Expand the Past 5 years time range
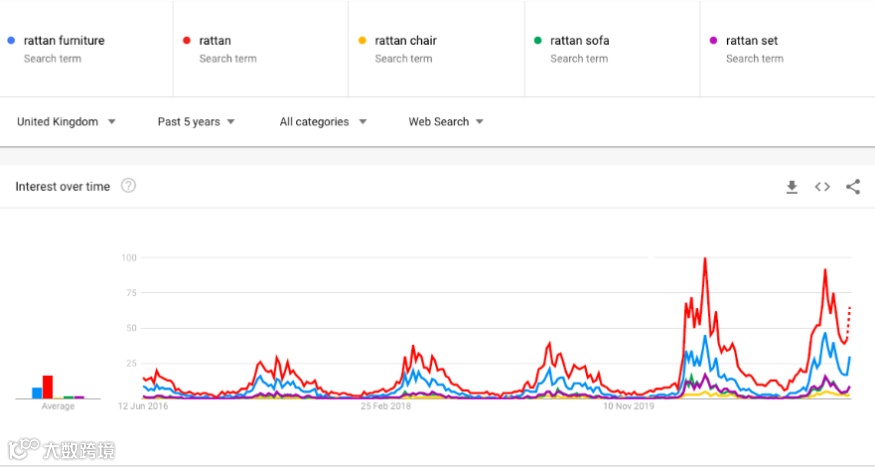The width and height of the screenshot is (875, 467). pyautogui.click(x=196, y=122)
